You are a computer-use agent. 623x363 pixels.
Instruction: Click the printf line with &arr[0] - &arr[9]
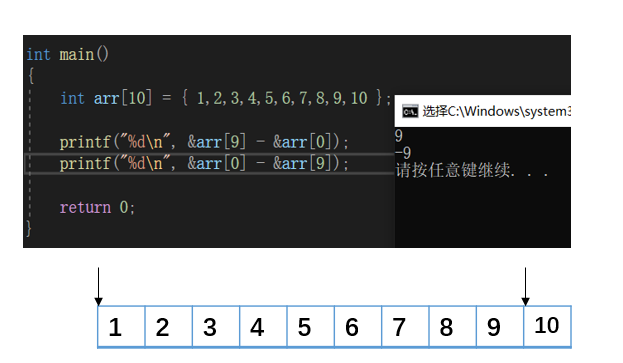point(204,163)
